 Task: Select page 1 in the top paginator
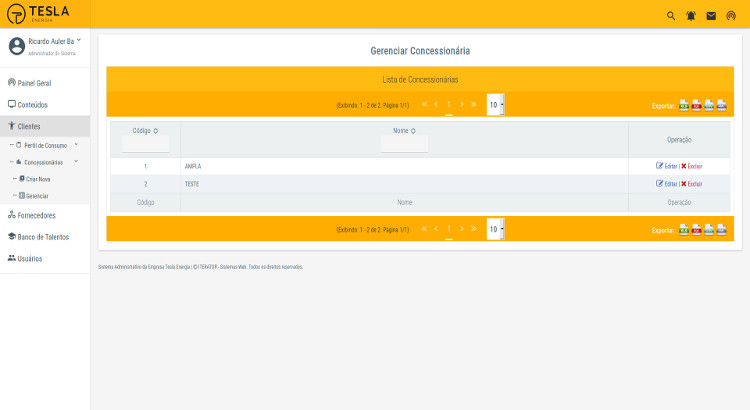[449, 104]
